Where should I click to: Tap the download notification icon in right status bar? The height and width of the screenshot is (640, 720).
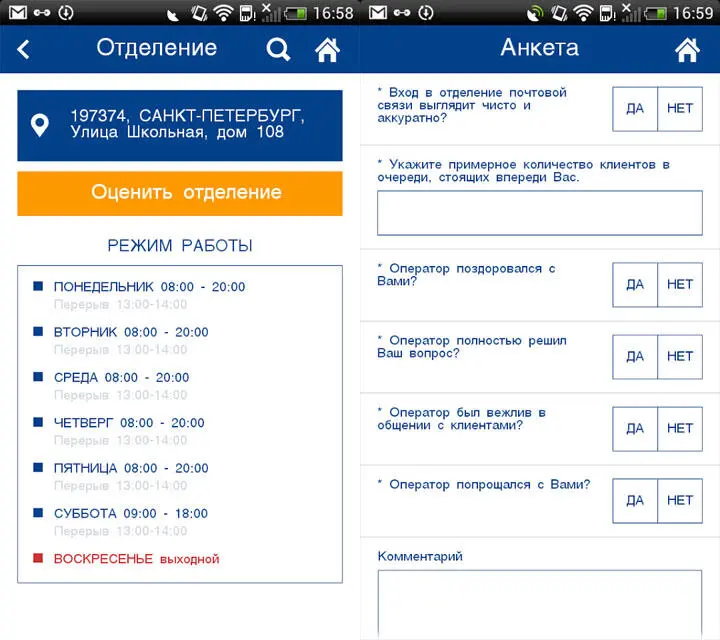426,12
